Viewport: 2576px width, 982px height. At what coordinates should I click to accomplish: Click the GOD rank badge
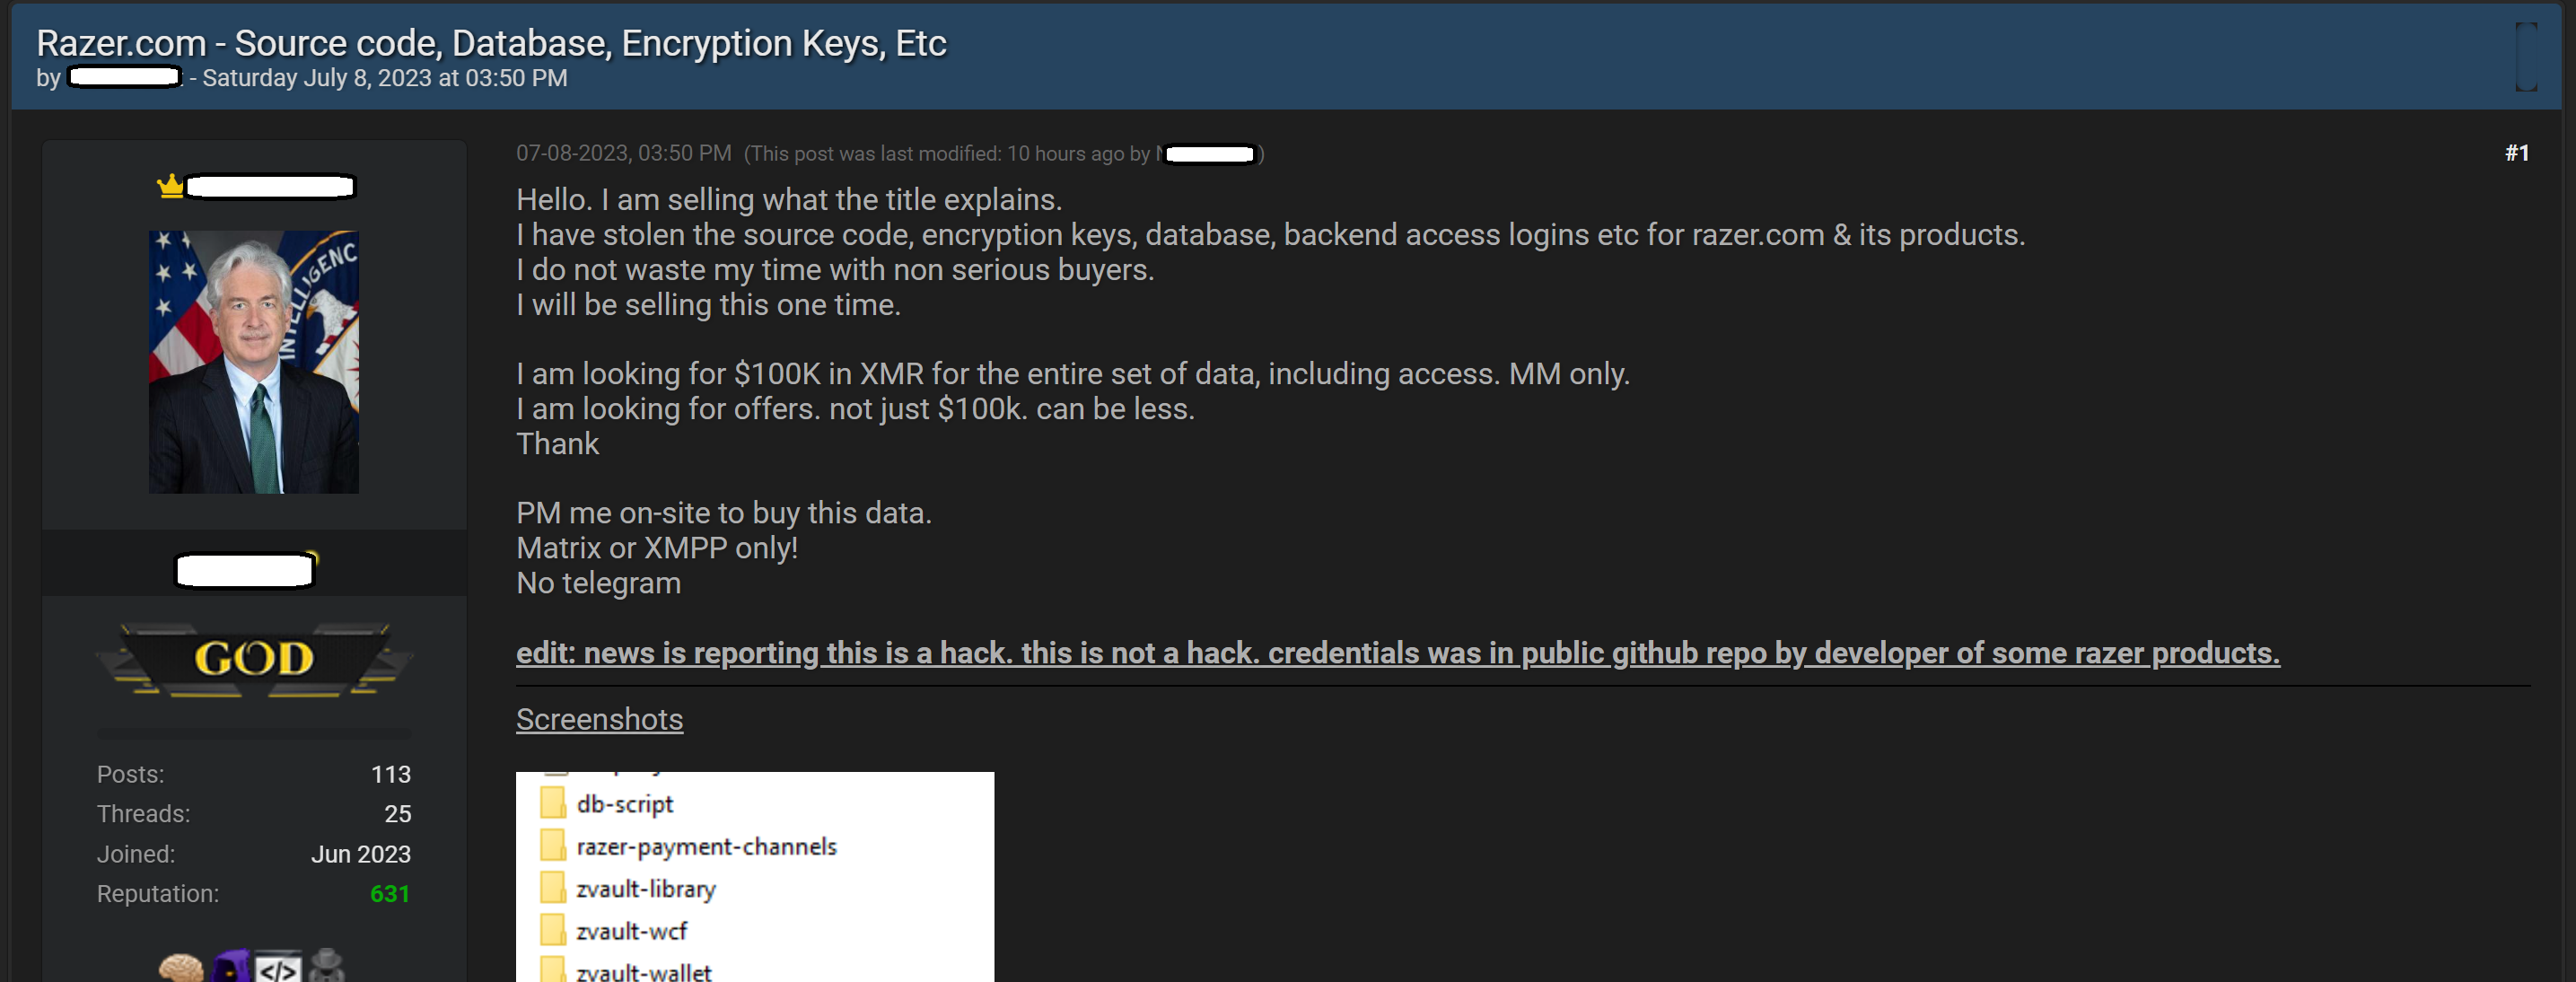point(254,658)
